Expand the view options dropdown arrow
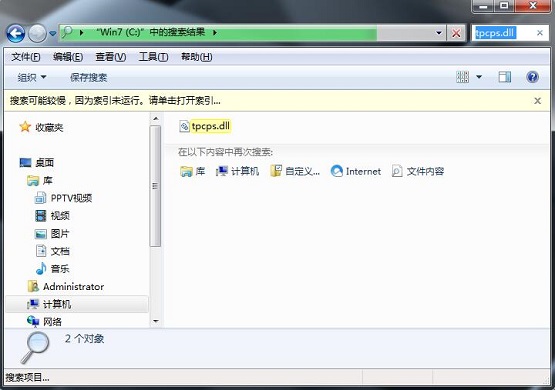555x390 pixels. [479, 77]
